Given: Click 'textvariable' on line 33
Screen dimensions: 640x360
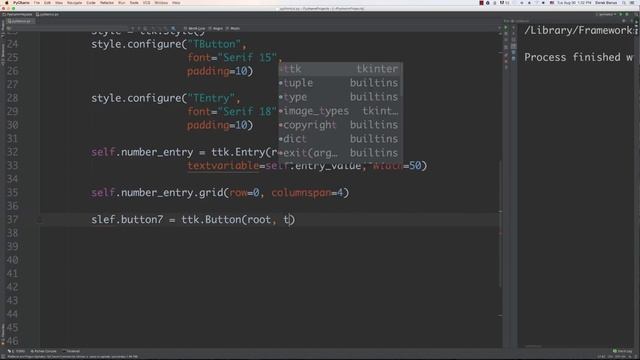Looking at the screenshot, I should tap(223, 166).
